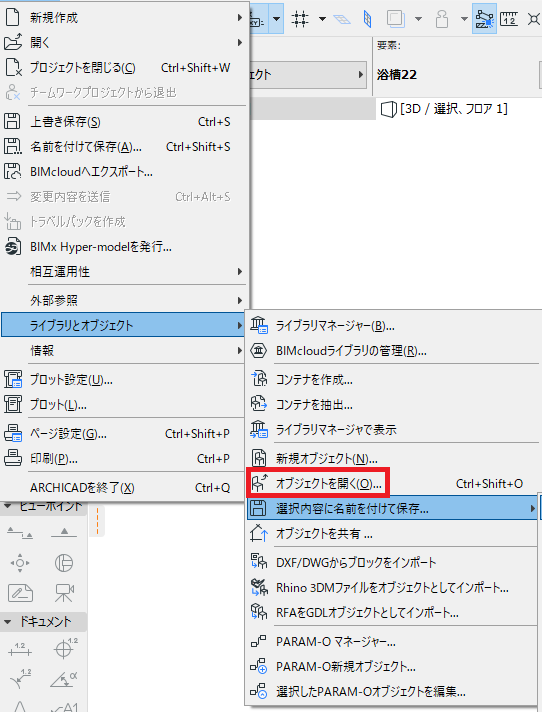Click the plotter icon beside プロット(L)

[13, 404]
